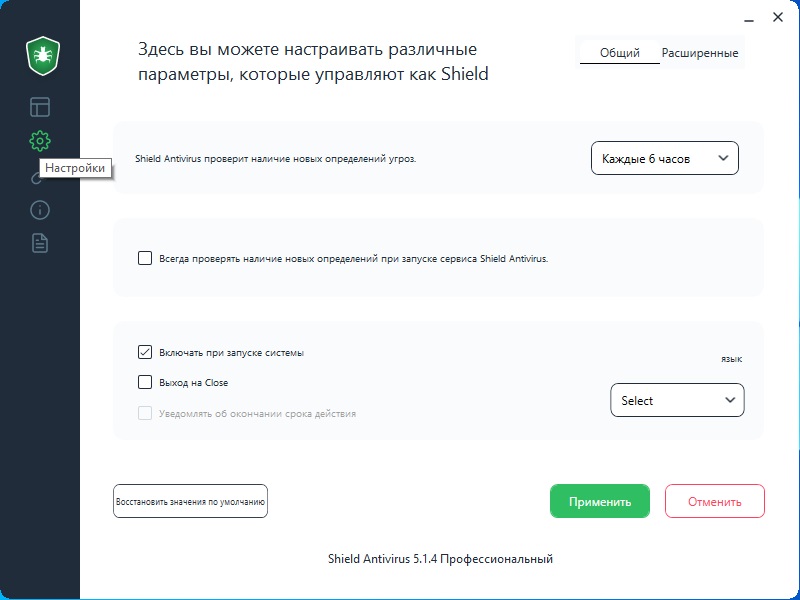Open the language 'Select' dropdown

pos(677,400)
